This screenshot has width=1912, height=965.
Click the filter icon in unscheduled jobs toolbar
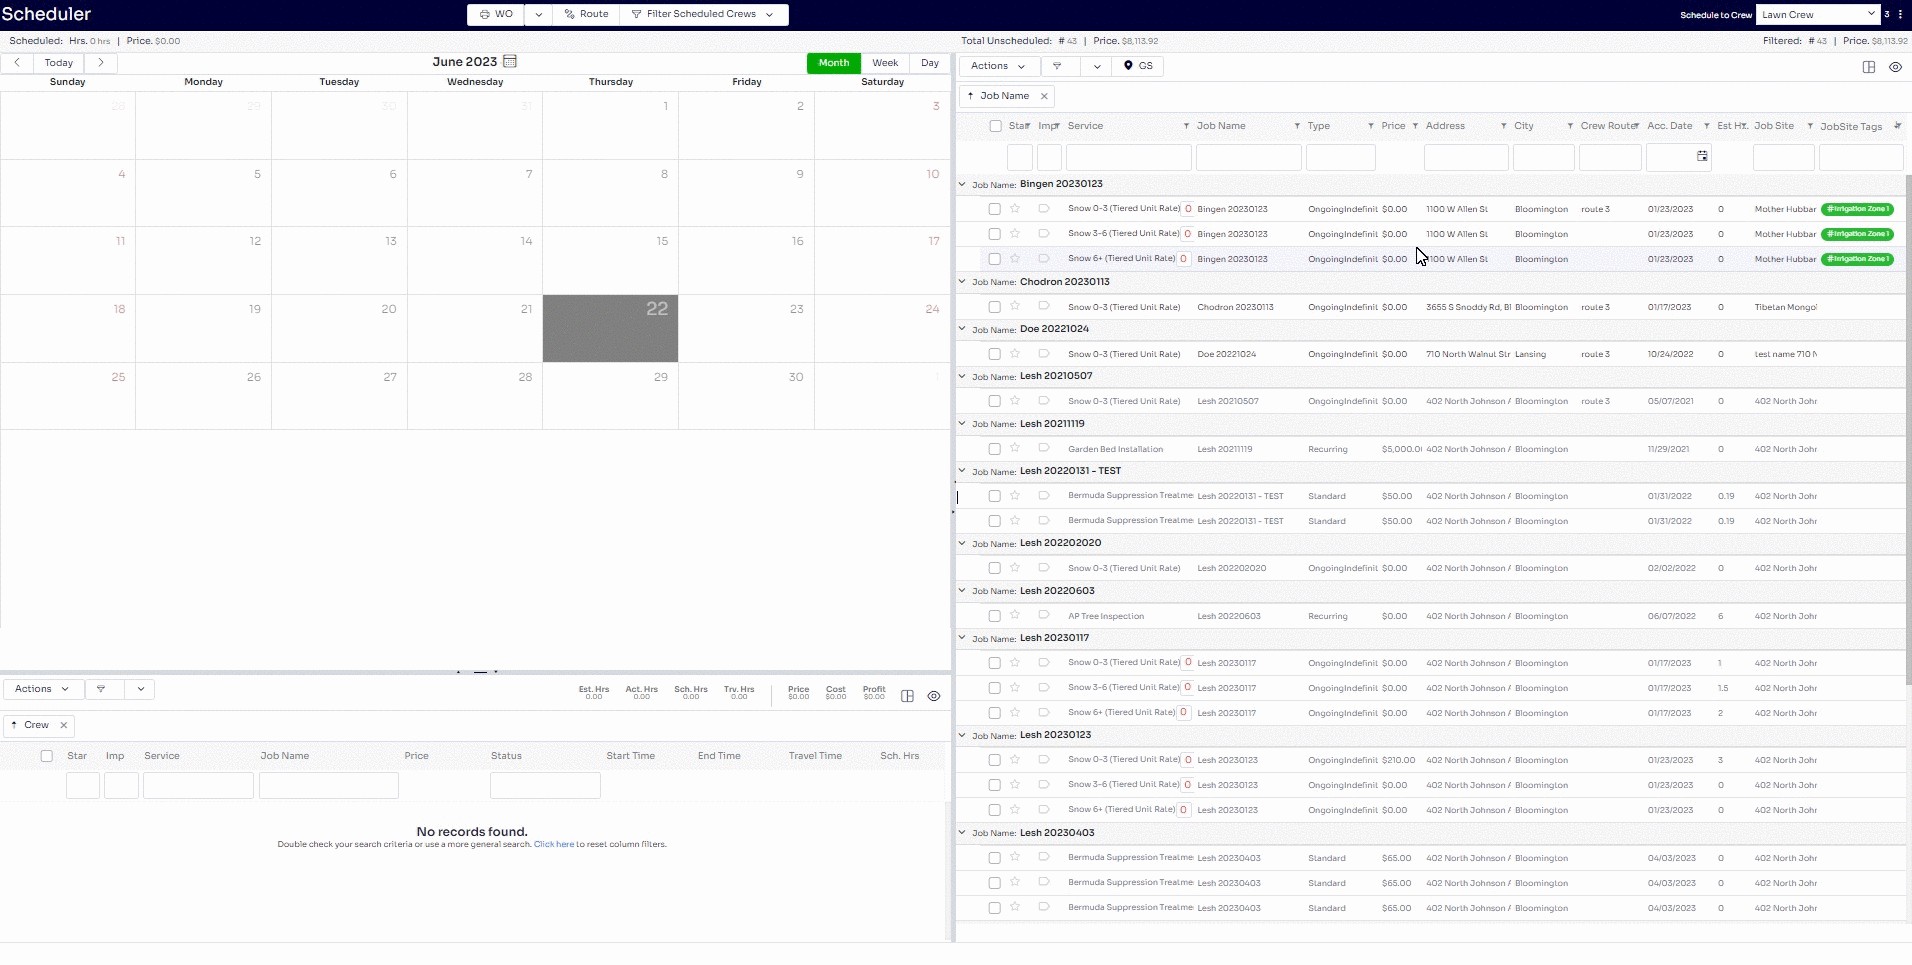[x=1058, y=66]
